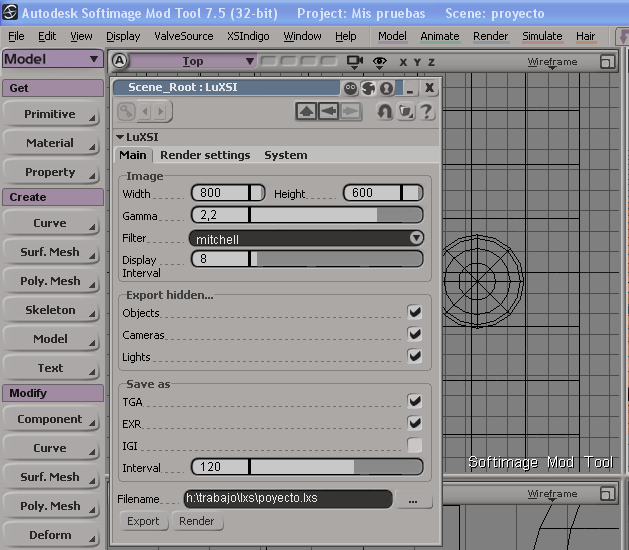Viewport: 629px width, 550px height.
Task: Open the Top view selector dropdown
Action: 193,61
